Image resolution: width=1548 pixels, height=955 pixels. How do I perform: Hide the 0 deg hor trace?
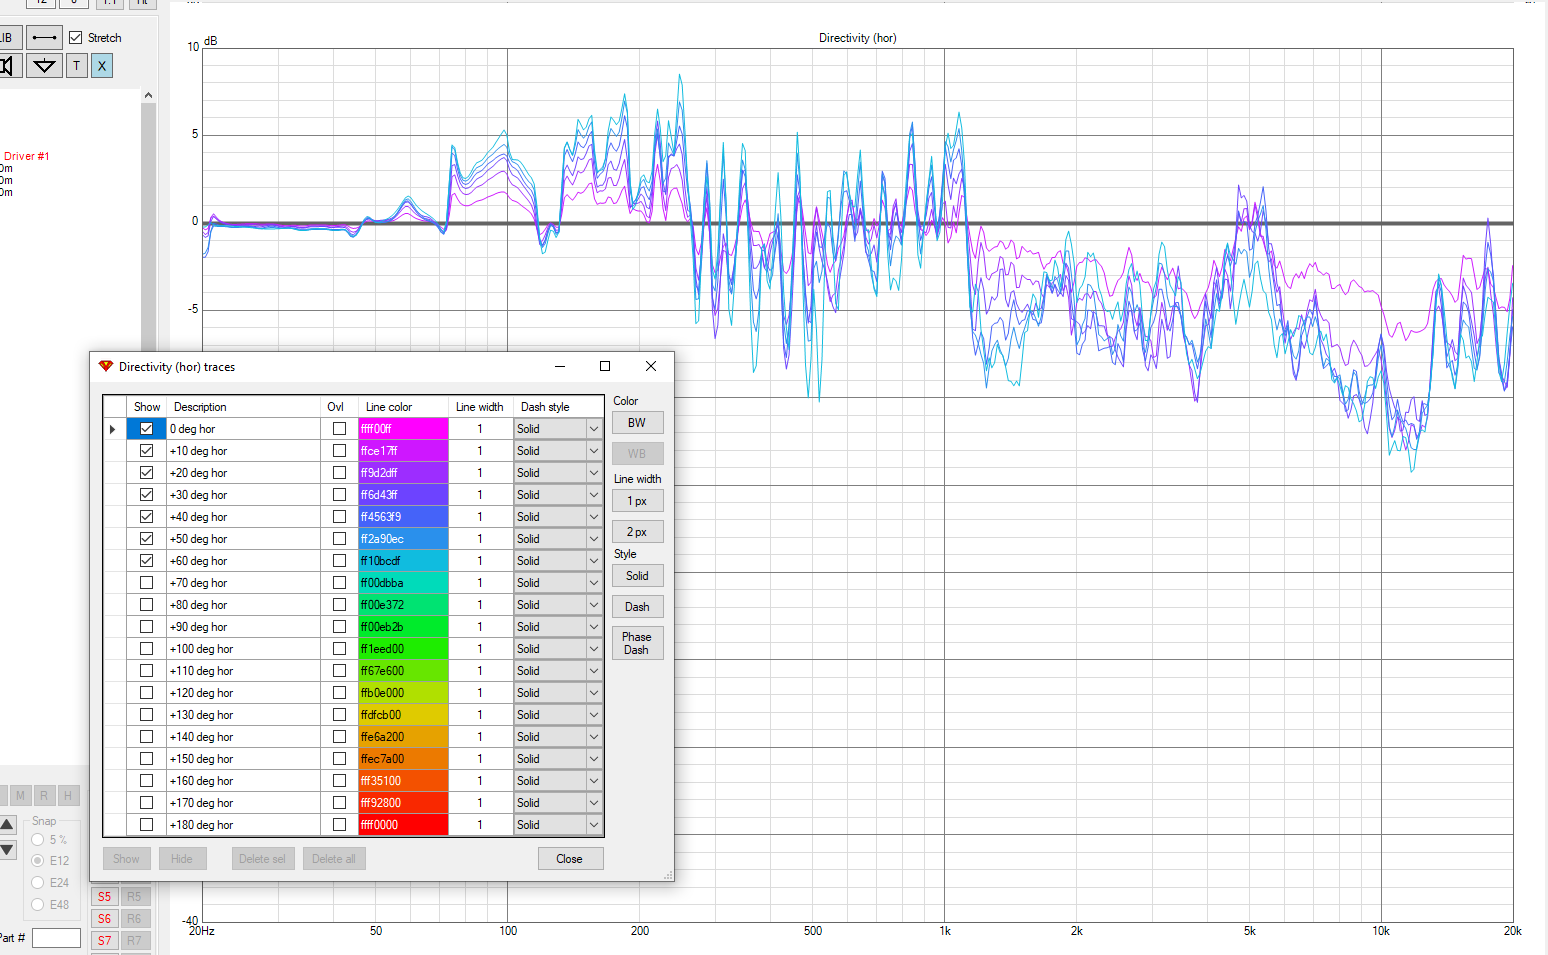click(x=147, y=429)
